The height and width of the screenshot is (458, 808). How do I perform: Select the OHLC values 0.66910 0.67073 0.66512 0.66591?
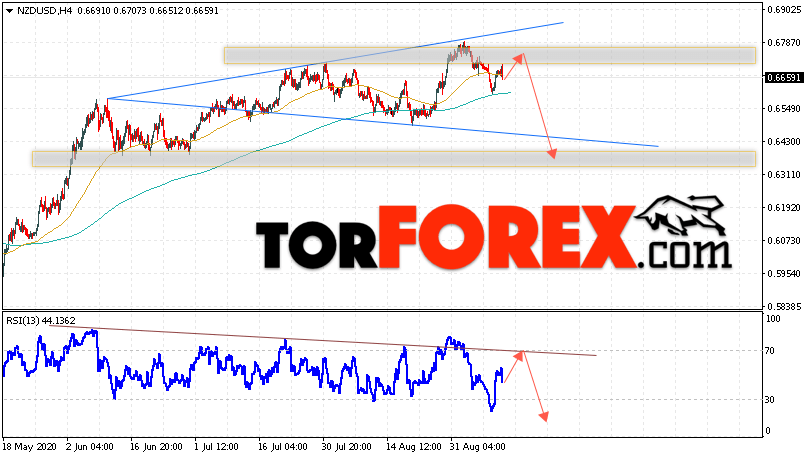click(148, 11)
